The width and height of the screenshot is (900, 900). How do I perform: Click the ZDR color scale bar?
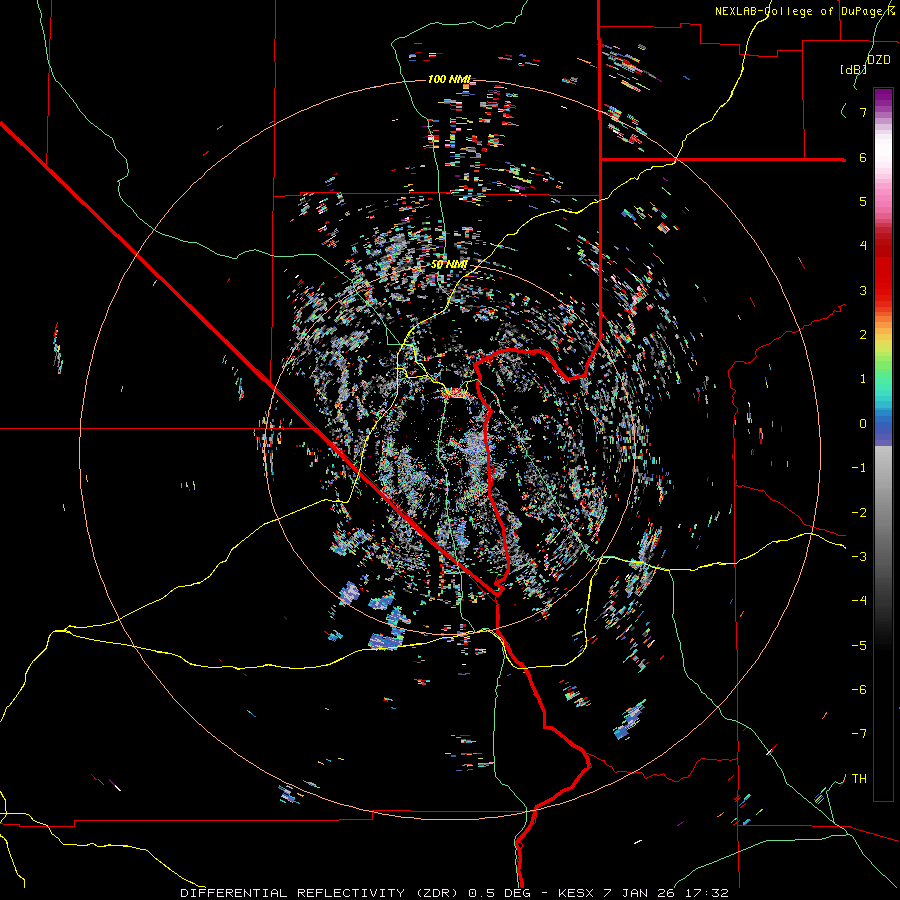(x=883, y=445)
